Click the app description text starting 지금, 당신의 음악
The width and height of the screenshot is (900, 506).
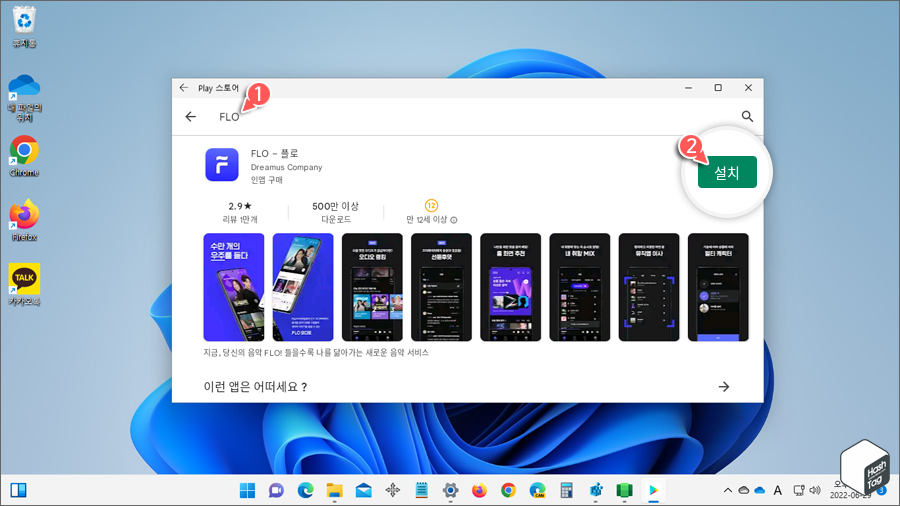316,353
